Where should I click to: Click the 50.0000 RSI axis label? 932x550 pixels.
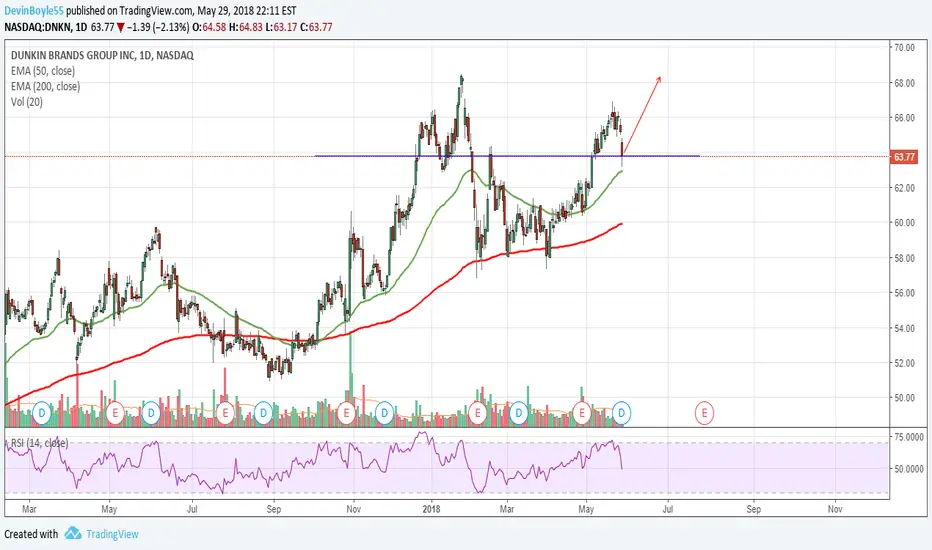908,469
